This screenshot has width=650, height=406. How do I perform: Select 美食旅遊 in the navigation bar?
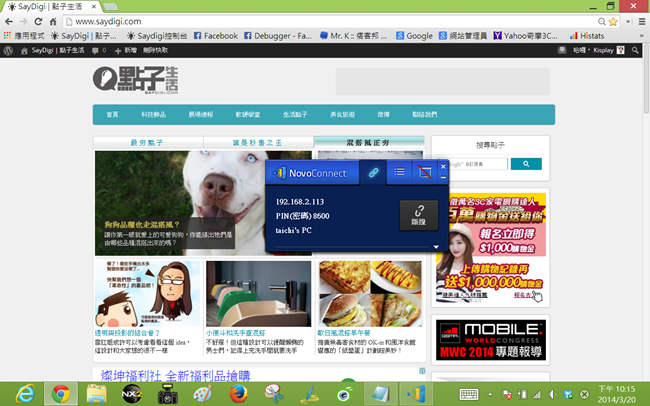[342, 114]
